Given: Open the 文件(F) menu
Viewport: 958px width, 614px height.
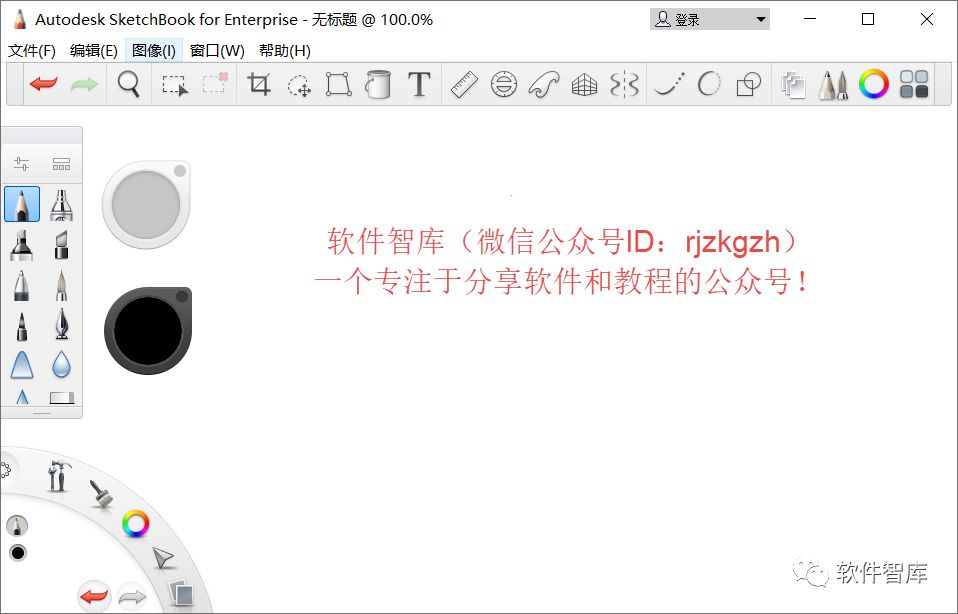Looking at the screenshot, I should pos(32,51).
